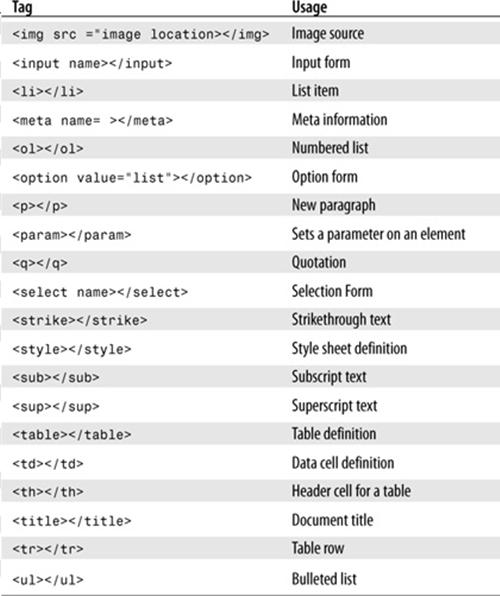
Task: Select the 'Table definition' usage text
Action: (x=334, y=434)
